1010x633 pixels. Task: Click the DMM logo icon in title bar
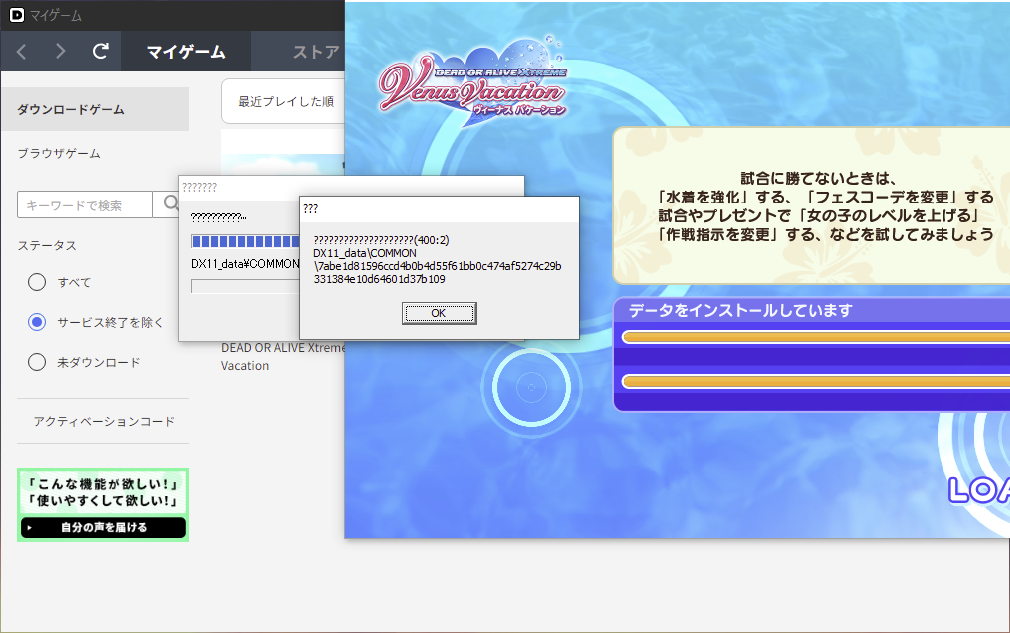(x=17, y=15)
